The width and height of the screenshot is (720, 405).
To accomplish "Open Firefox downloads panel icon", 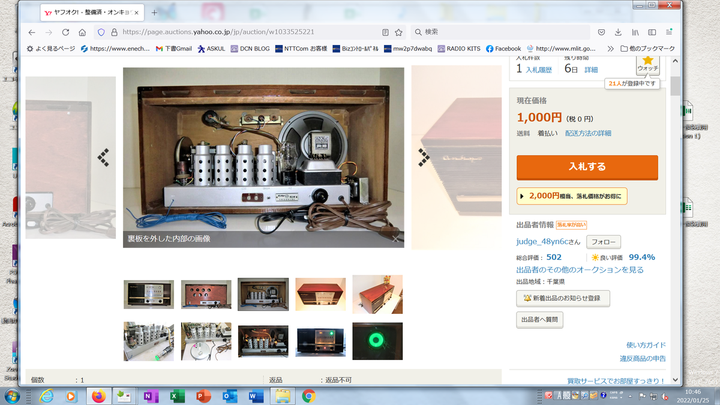I will click(x=619, y=32).
